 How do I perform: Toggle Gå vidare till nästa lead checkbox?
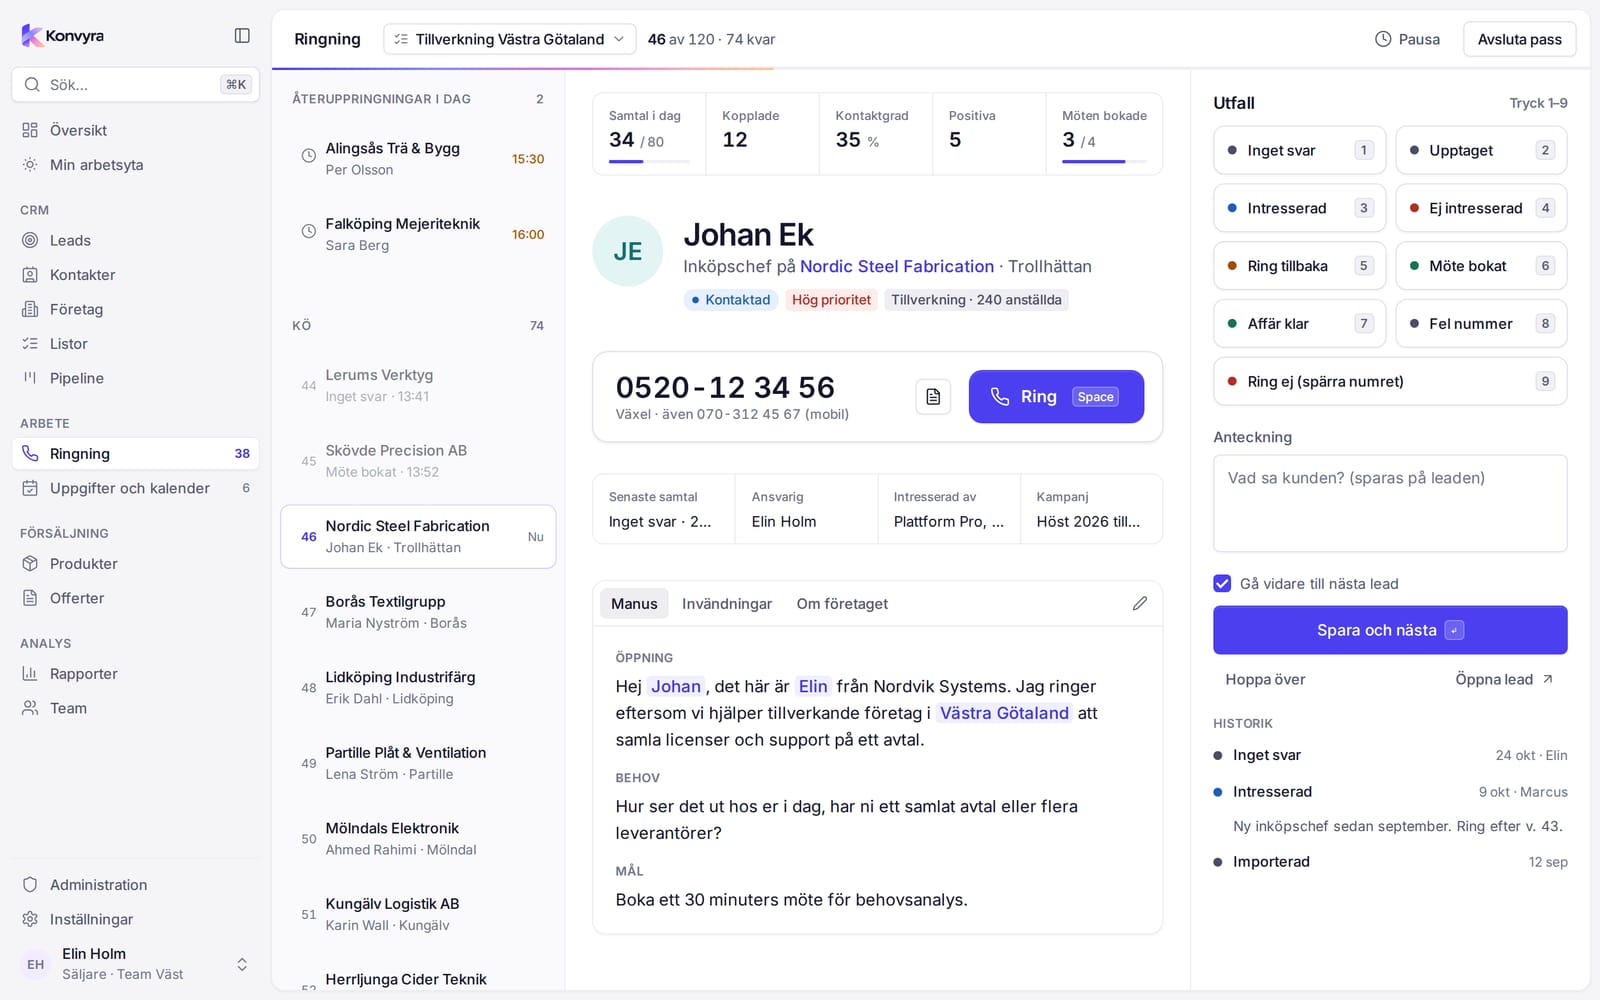pos(1222,583)
